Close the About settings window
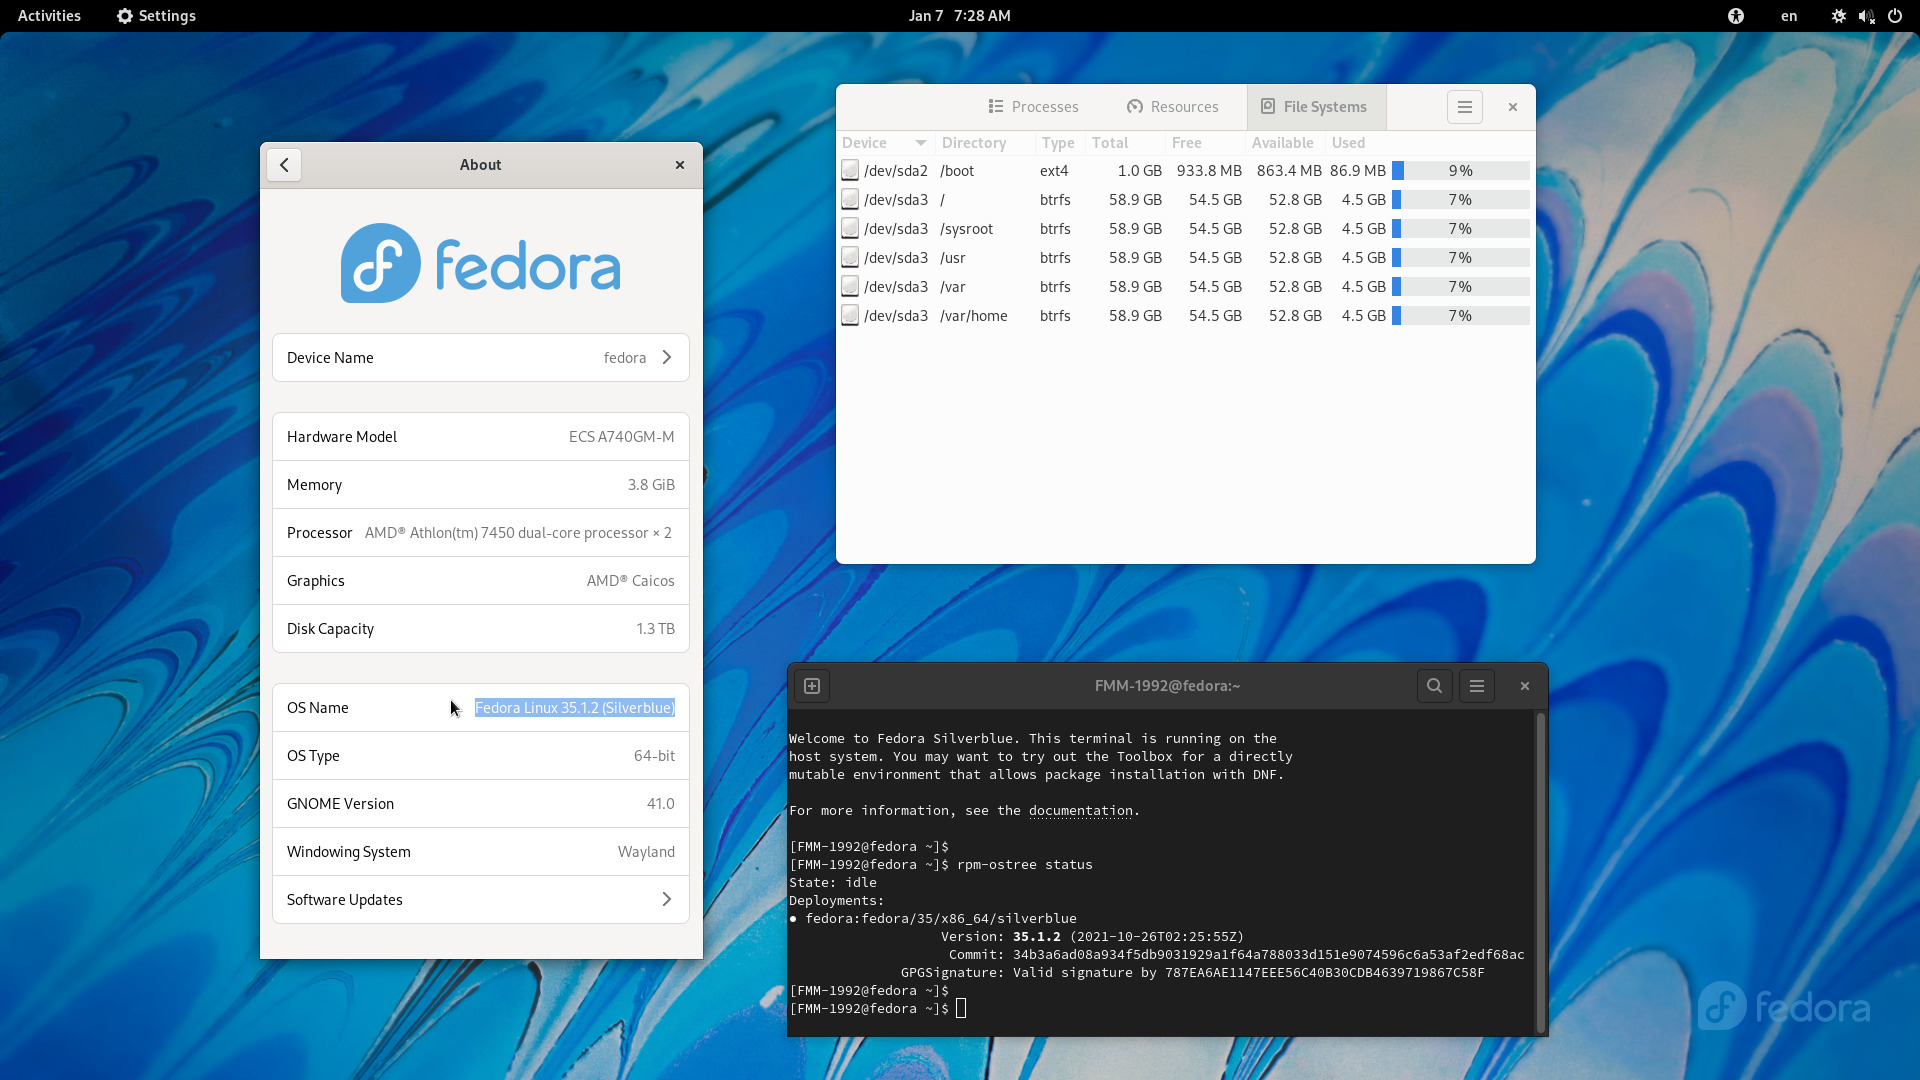This screenshot has width=1920, height=1080. [680, 165]
